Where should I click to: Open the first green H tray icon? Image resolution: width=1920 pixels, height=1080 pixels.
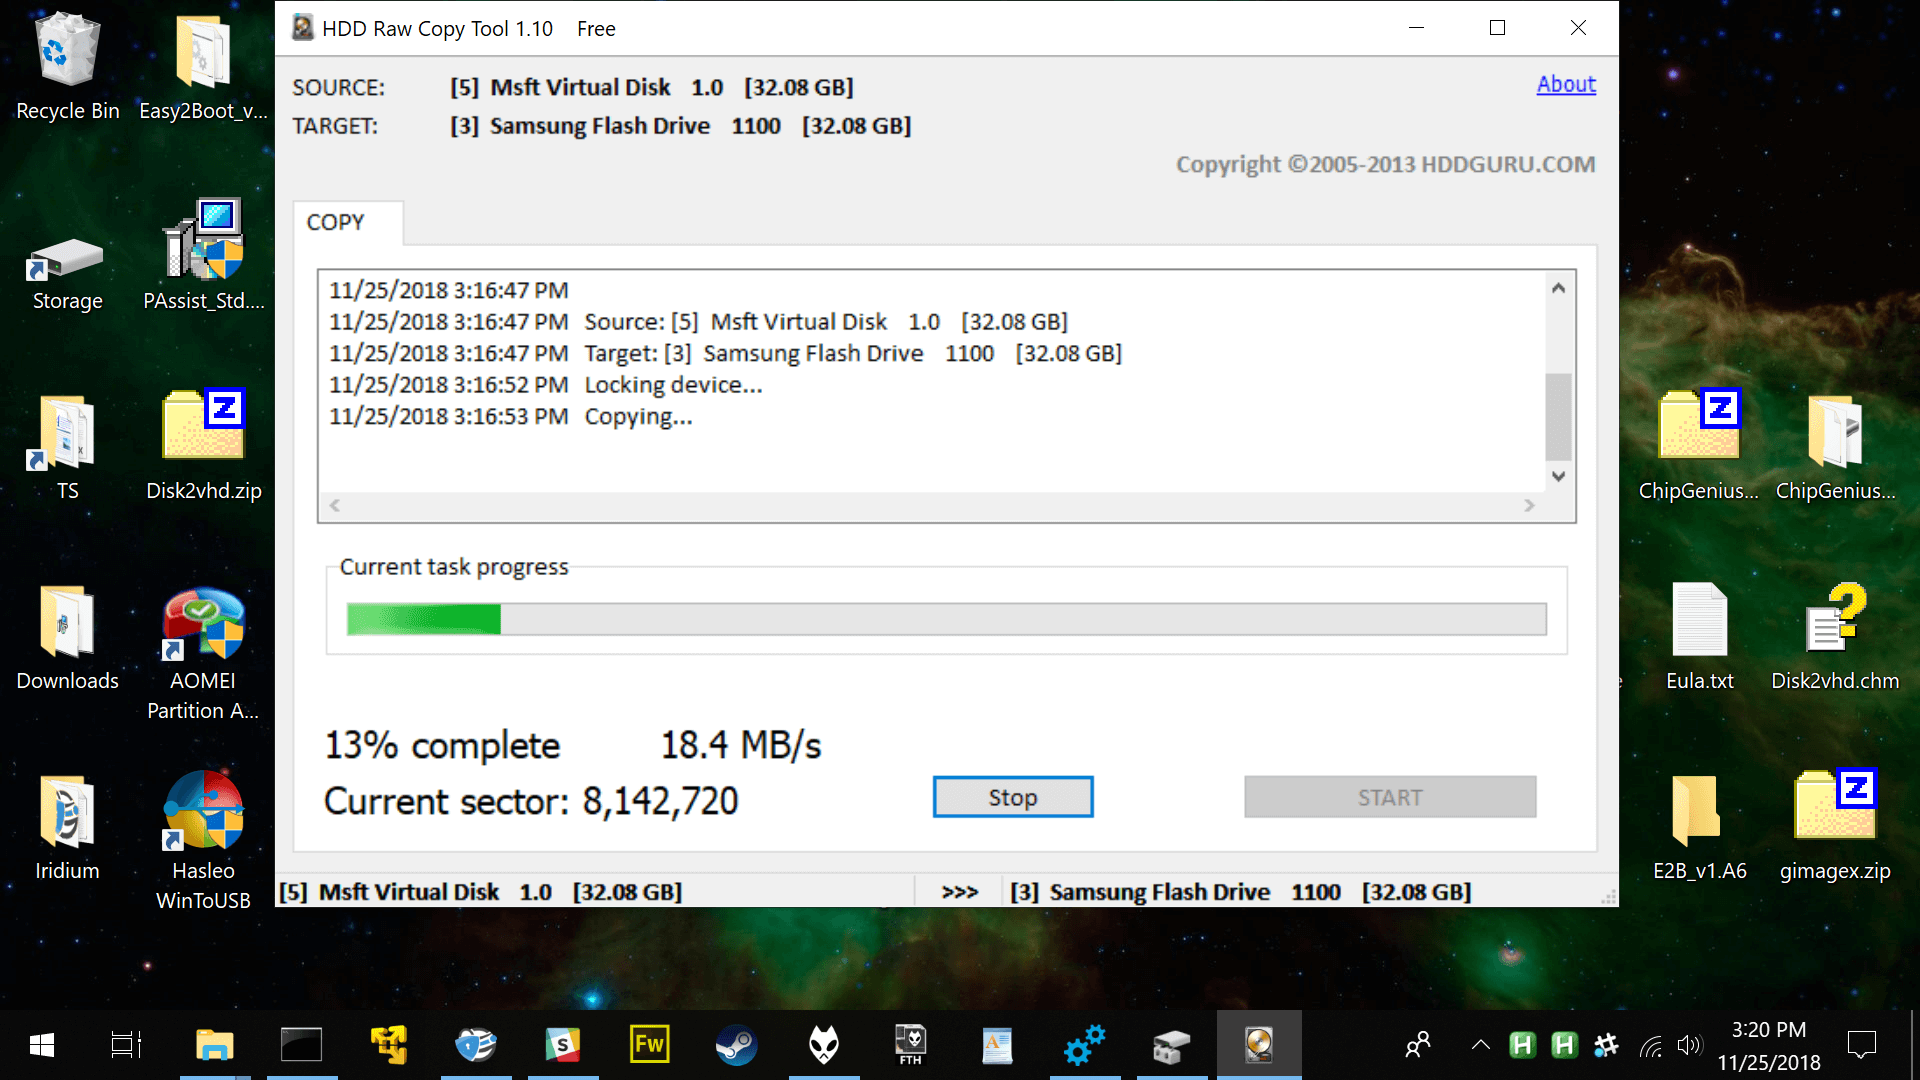click(1522, 1046)
